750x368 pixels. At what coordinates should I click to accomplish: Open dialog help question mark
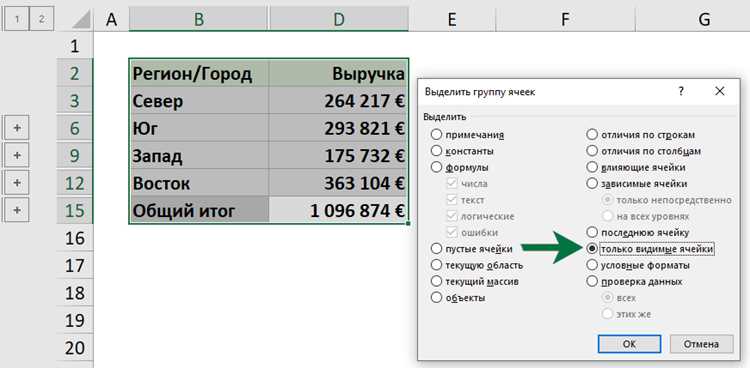coord(681,91)
